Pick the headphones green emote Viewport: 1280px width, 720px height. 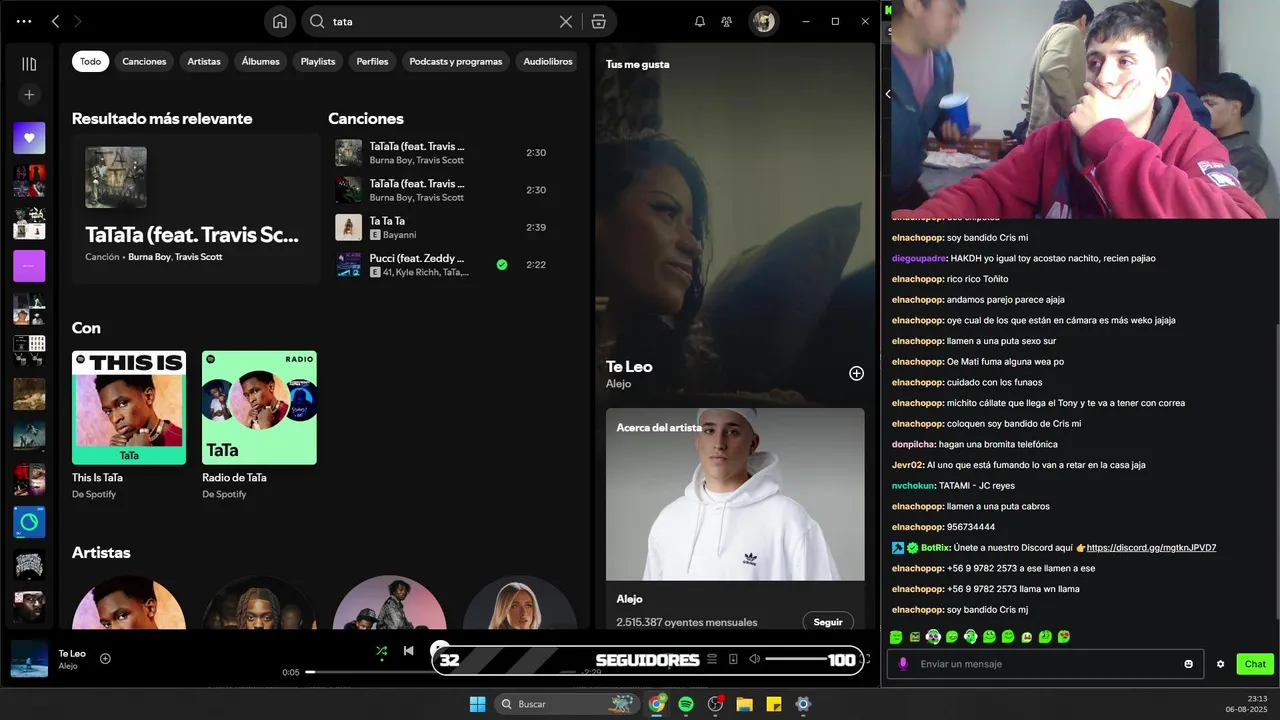coord(970,637)
